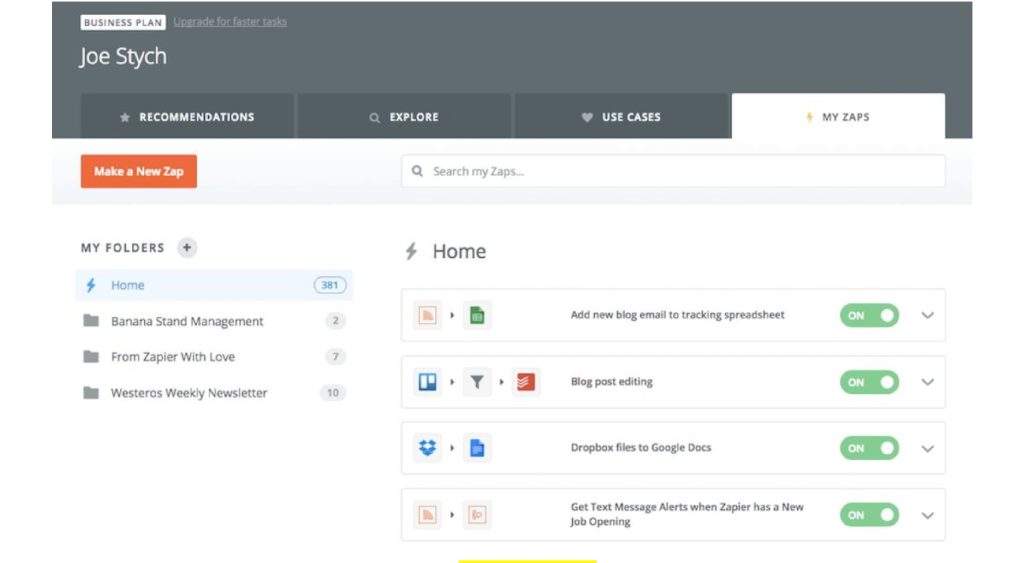Screen dimensions: 1024x563
Task: Open the 'Dropbox files to Google Docs' title
Action: pyautogui.click(x=641, y=447)
